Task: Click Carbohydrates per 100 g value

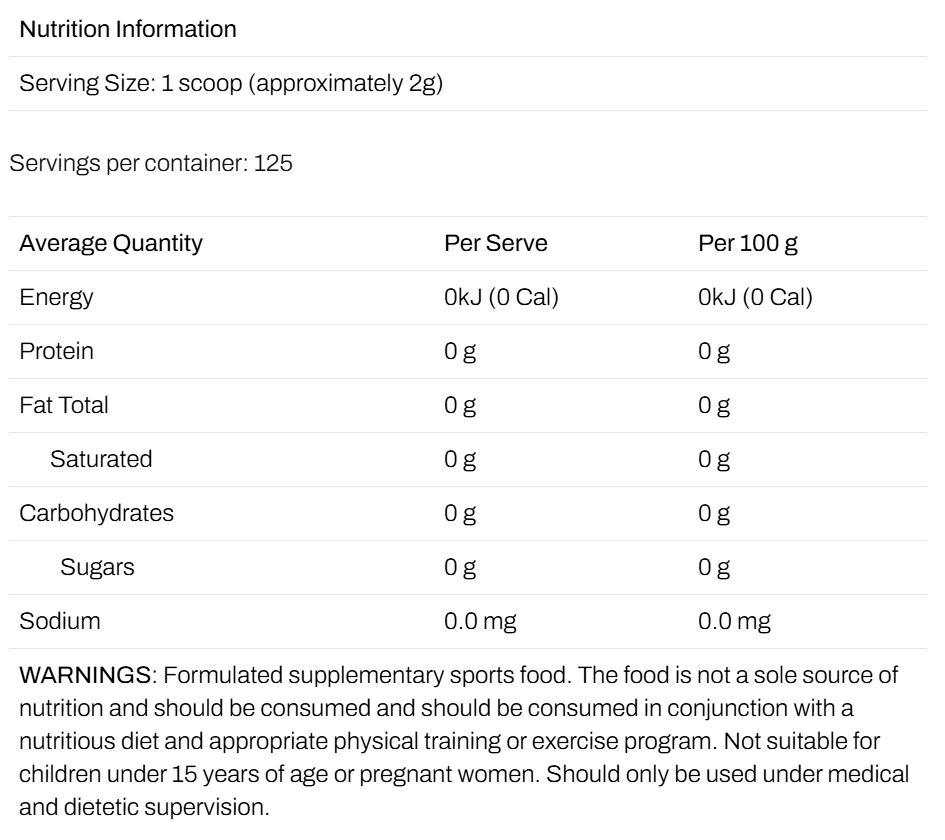Action: click(714, 514)
